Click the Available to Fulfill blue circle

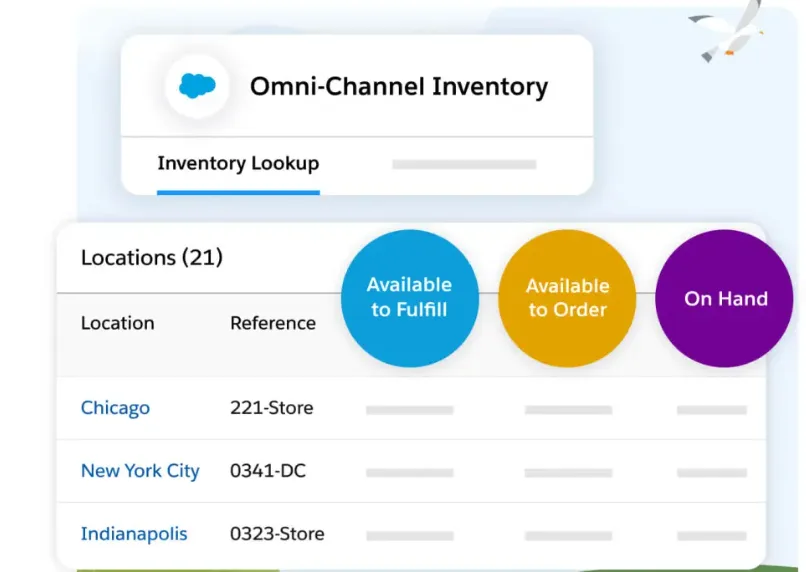pyautogui.click(x=410, y=298)
